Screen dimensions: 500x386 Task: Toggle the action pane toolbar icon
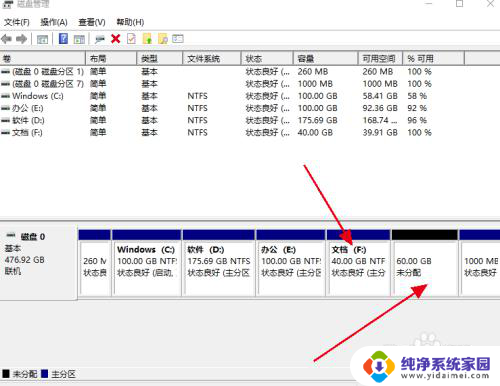click(79, 39)
